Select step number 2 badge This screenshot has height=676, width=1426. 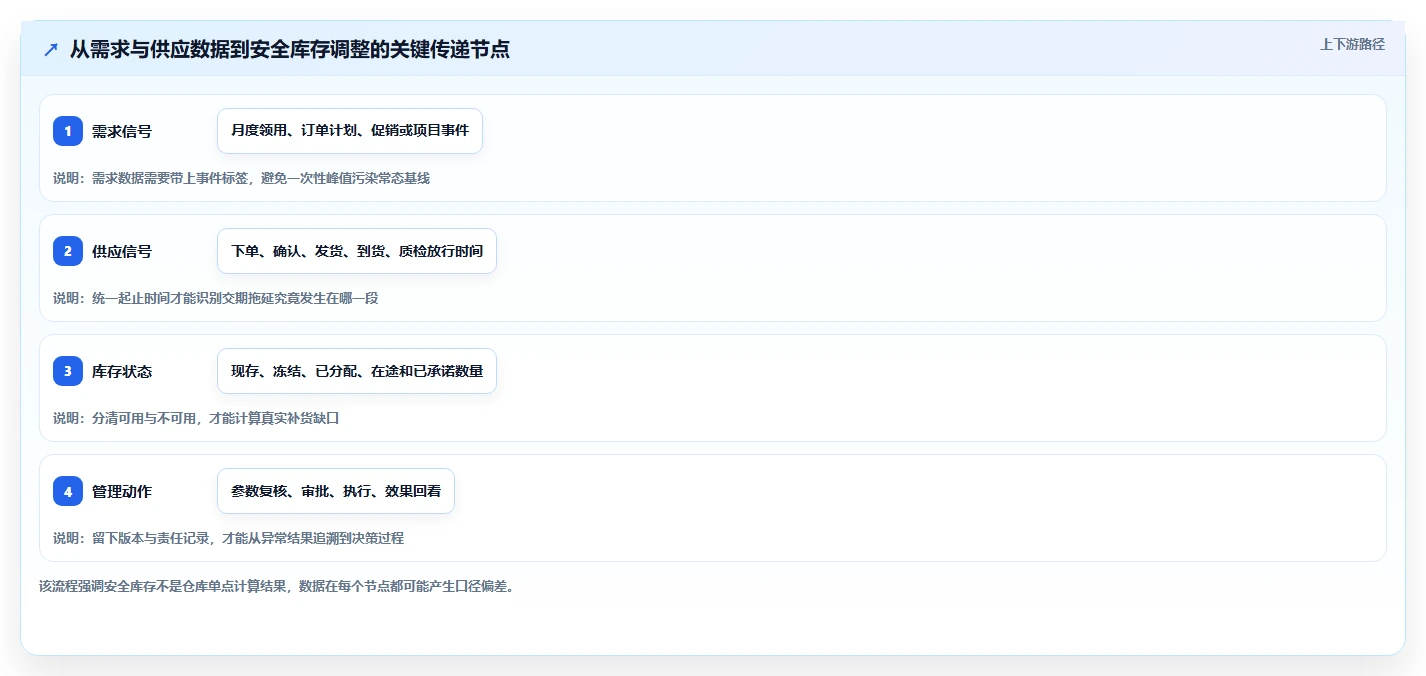pos(68,251)
